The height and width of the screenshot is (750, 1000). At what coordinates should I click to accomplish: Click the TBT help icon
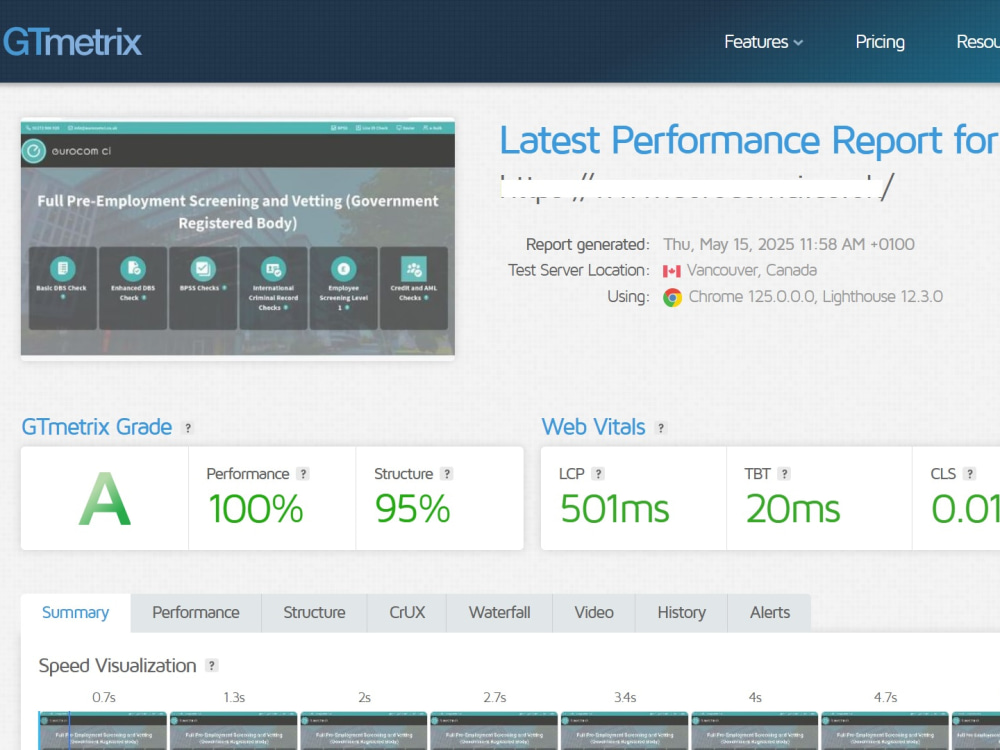click(x=784, y=474)
